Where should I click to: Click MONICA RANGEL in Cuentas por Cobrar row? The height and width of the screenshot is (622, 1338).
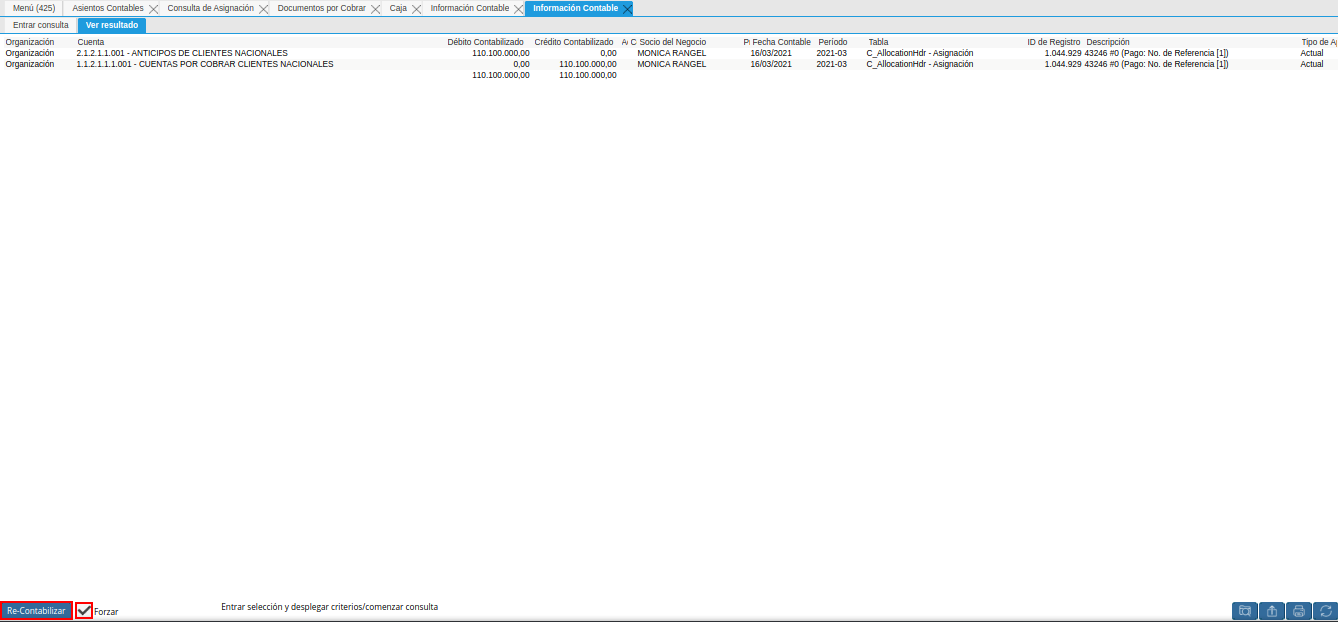coord(672,64)
